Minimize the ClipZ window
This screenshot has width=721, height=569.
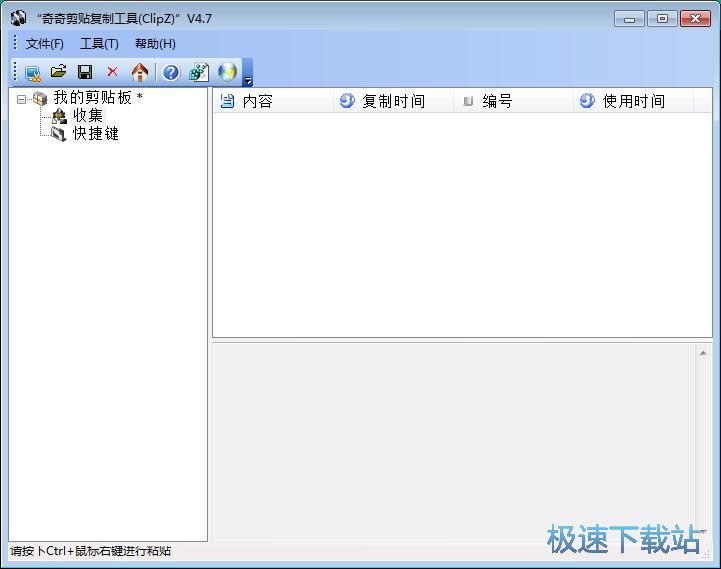click(x=629, y=19)
